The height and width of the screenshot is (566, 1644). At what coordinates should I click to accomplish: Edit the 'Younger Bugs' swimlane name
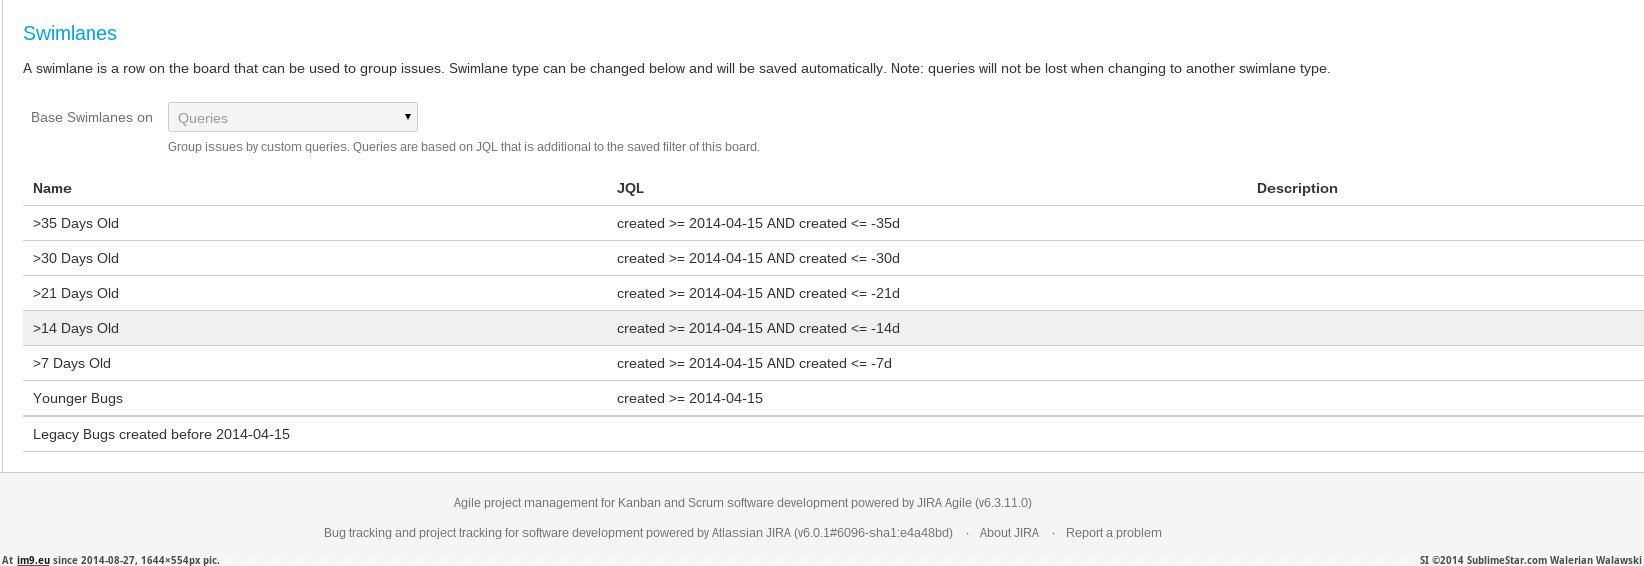78,398
